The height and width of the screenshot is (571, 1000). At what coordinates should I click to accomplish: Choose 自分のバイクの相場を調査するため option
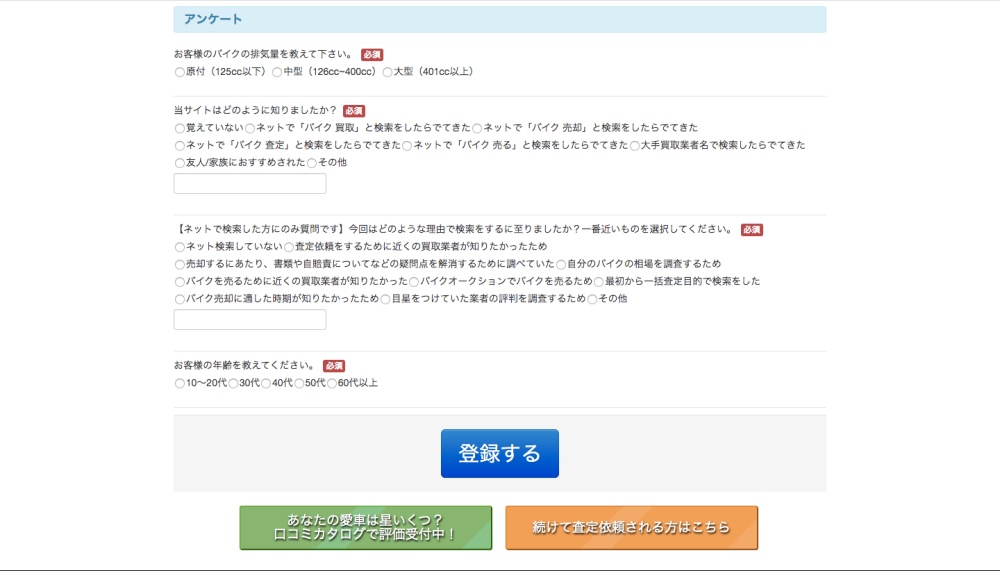tap(561, 264)
